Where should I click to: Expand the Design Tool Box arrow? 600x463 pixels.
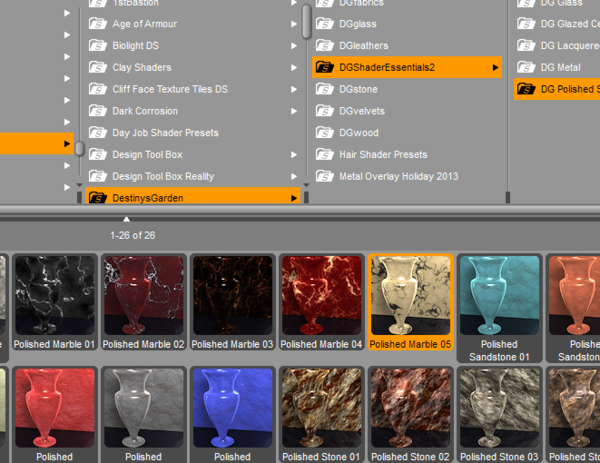coord(294,155)
